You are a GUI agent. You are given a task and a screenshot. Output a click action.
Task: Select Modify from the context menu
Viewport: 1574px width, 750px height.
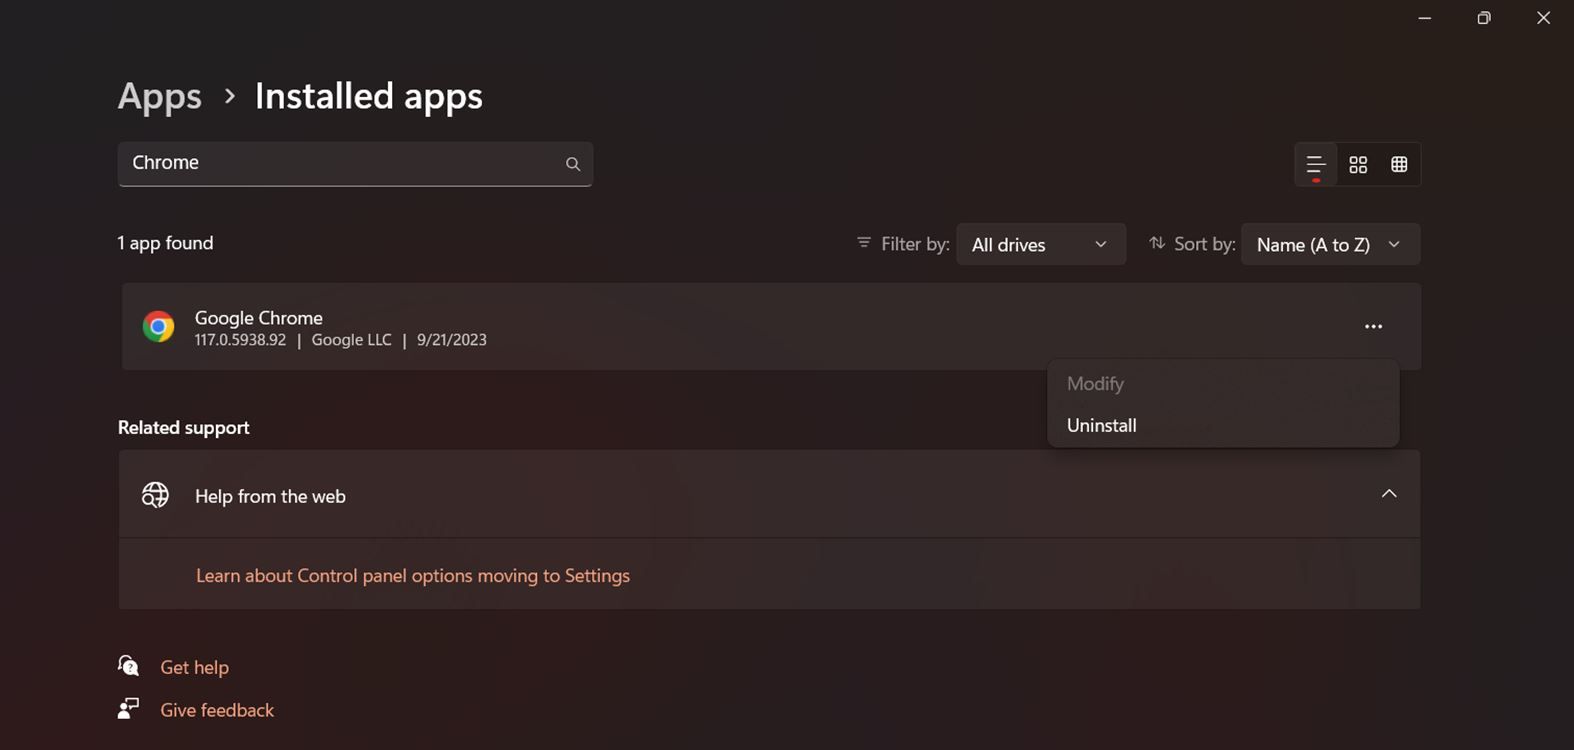(x=1095, y=384)
